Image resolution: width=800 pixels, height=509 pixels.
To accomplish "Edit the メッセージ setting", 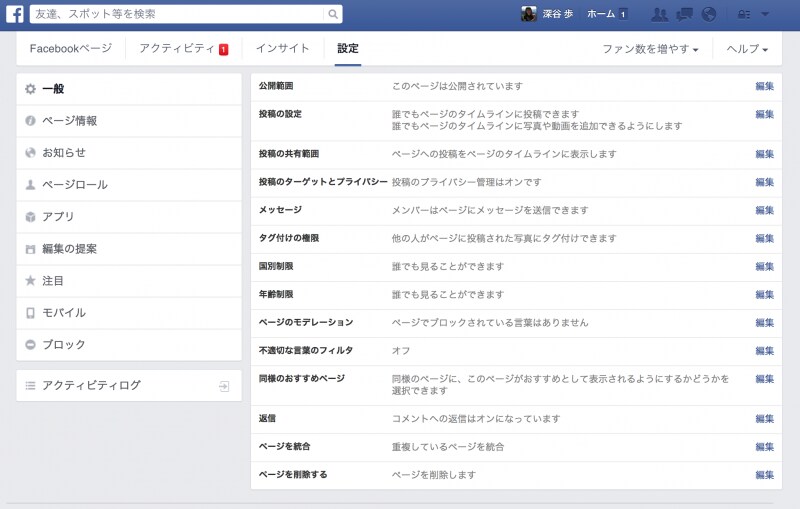I will point(764,210).
